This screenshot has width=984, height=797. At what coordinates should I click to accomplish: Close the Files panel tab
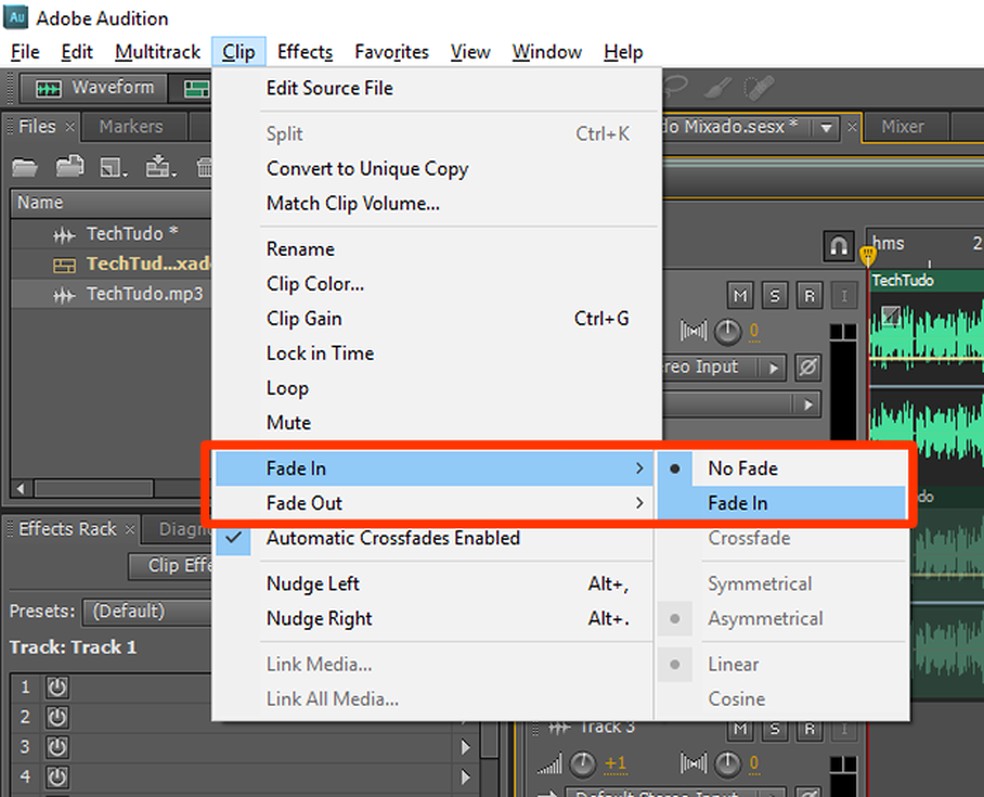pos(70,127)
